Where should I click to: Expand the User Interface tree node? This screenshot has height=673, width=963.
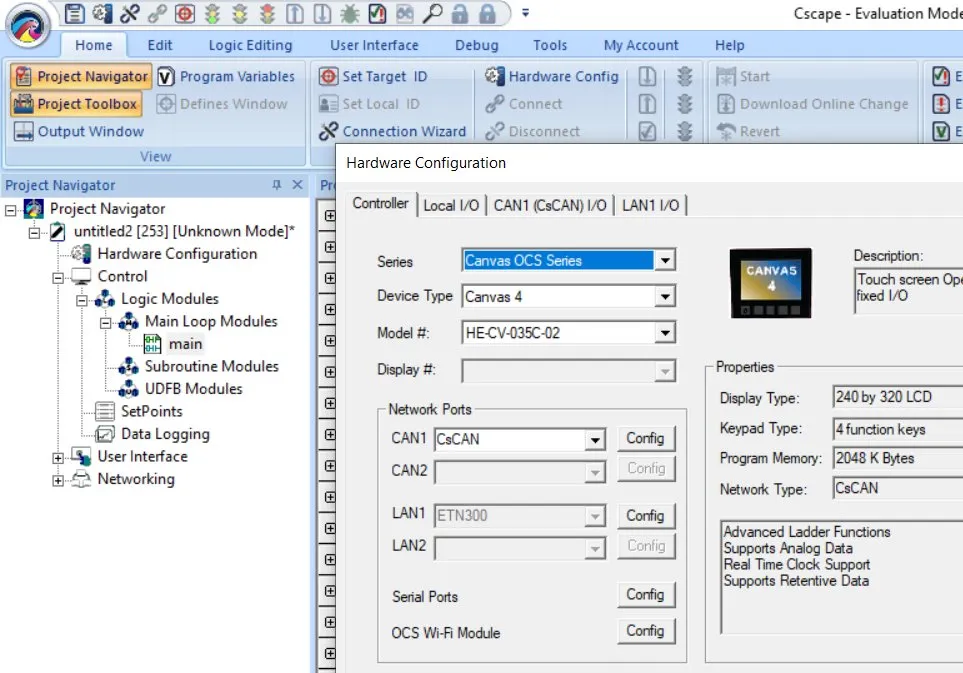coord(58,457)
